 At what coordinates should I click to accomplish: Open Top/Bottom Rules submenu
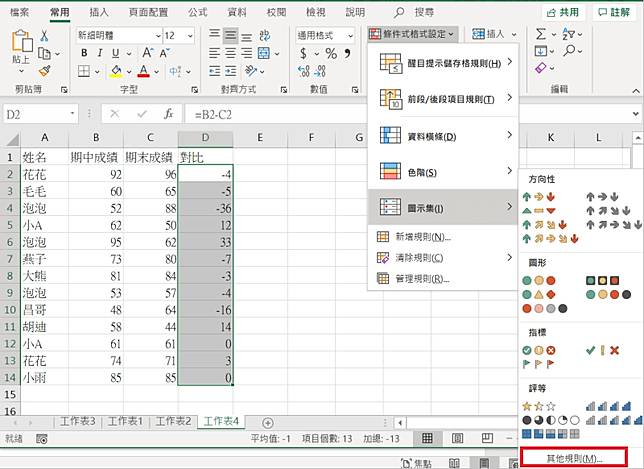pyautogui.click(x=444, y=99)
